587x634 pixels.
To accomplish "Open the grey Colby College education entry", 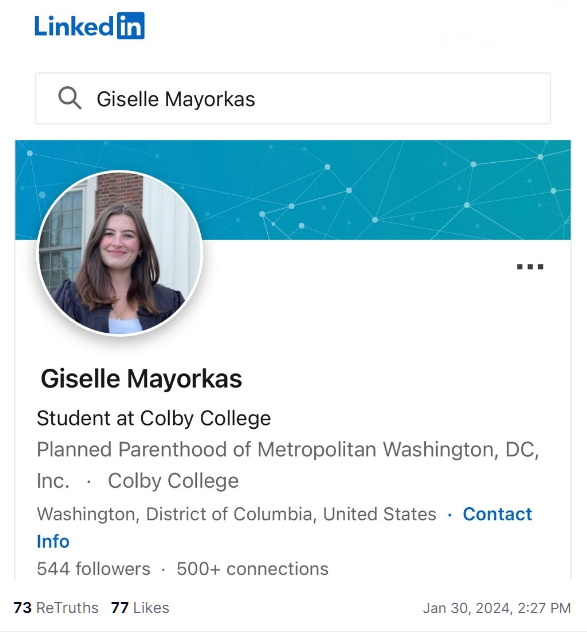I will (x=173, y=481).
